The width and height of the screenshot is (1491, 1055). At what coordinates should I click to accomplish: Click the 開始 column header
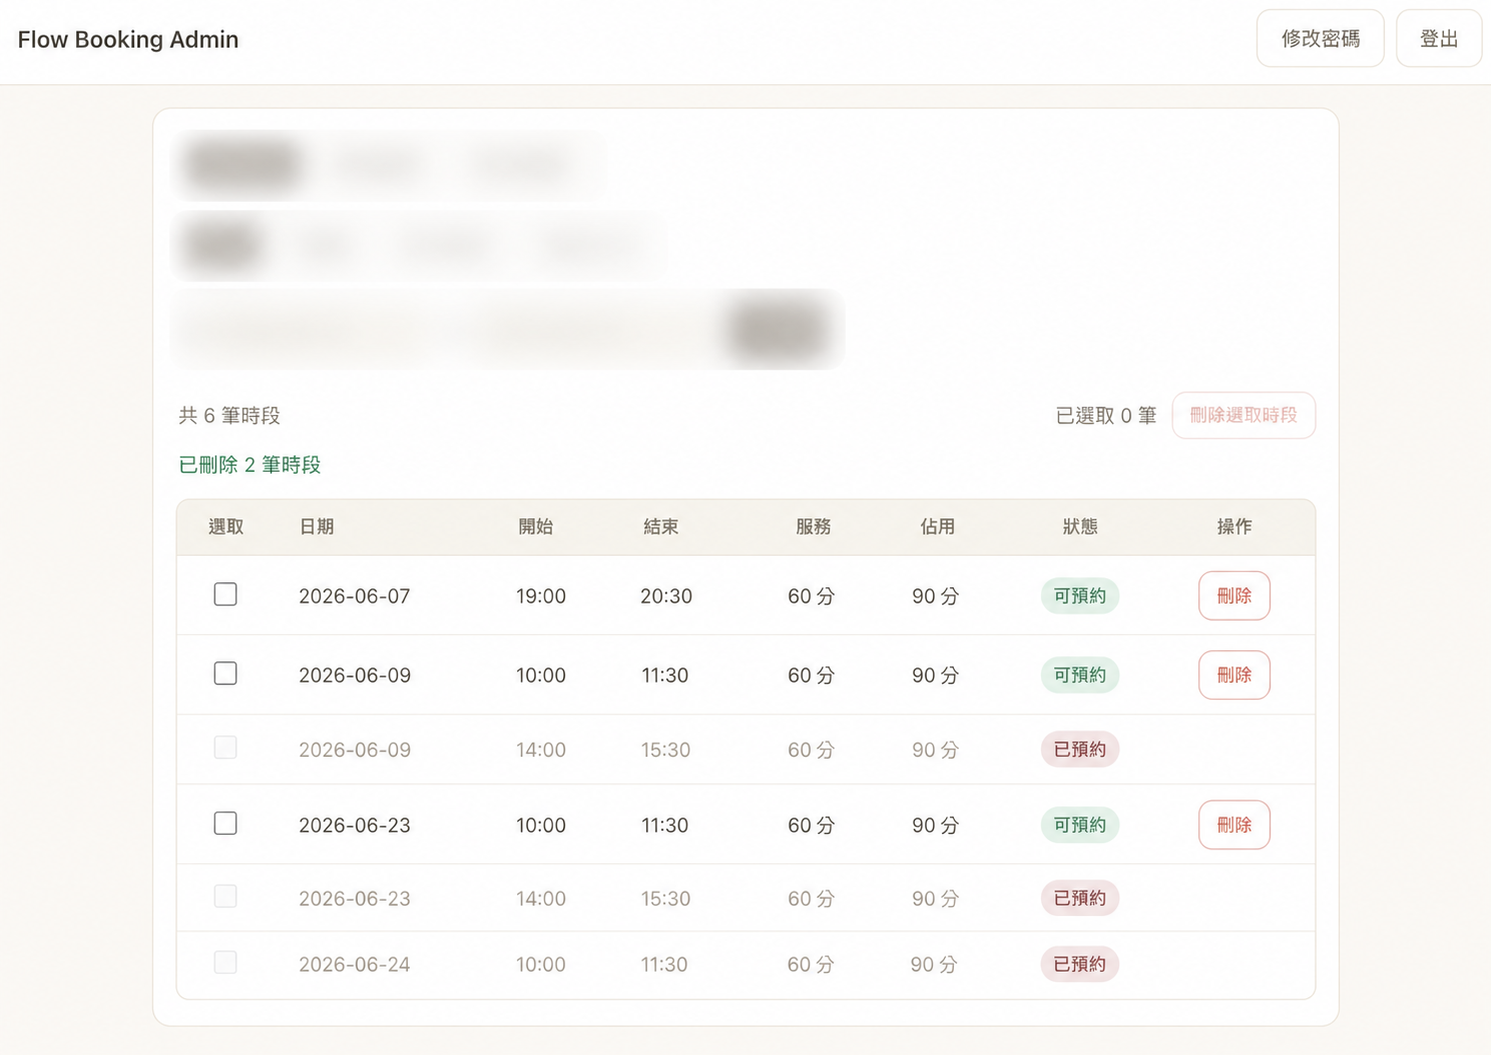pos(535,526)
